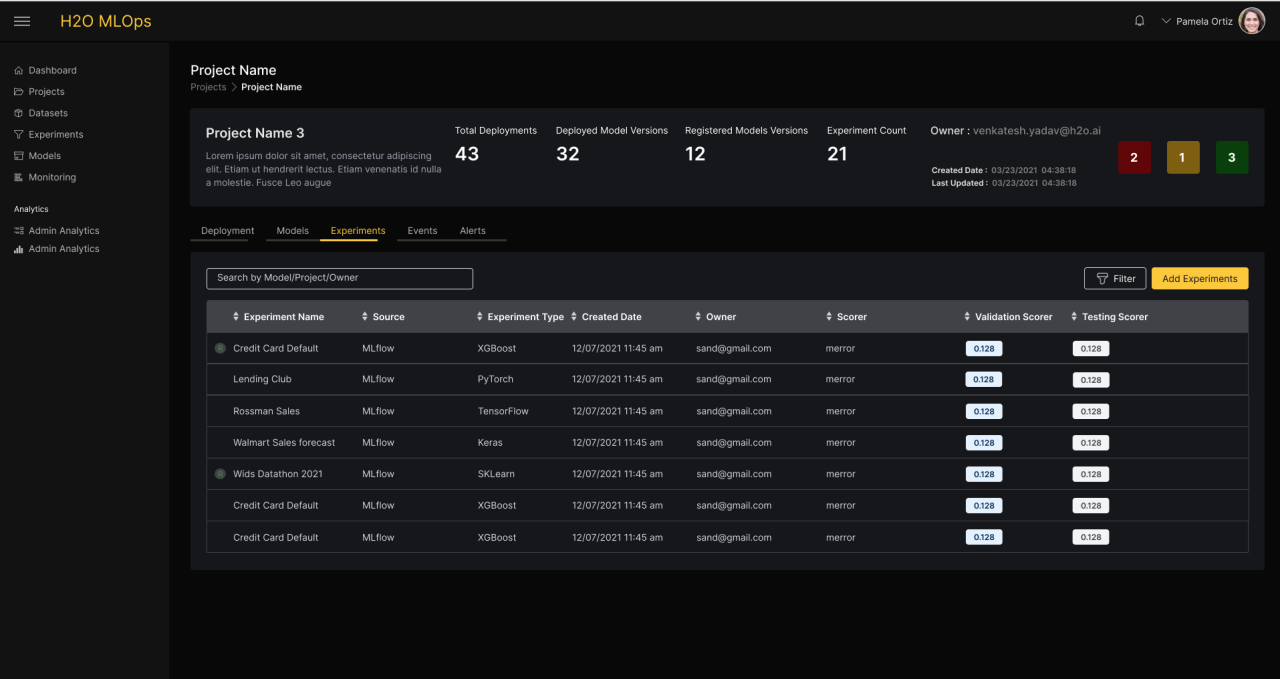Toggle status dot on first Credit Card Default row
Viewport: 1280px width, 679px height.
coord(220,348)
